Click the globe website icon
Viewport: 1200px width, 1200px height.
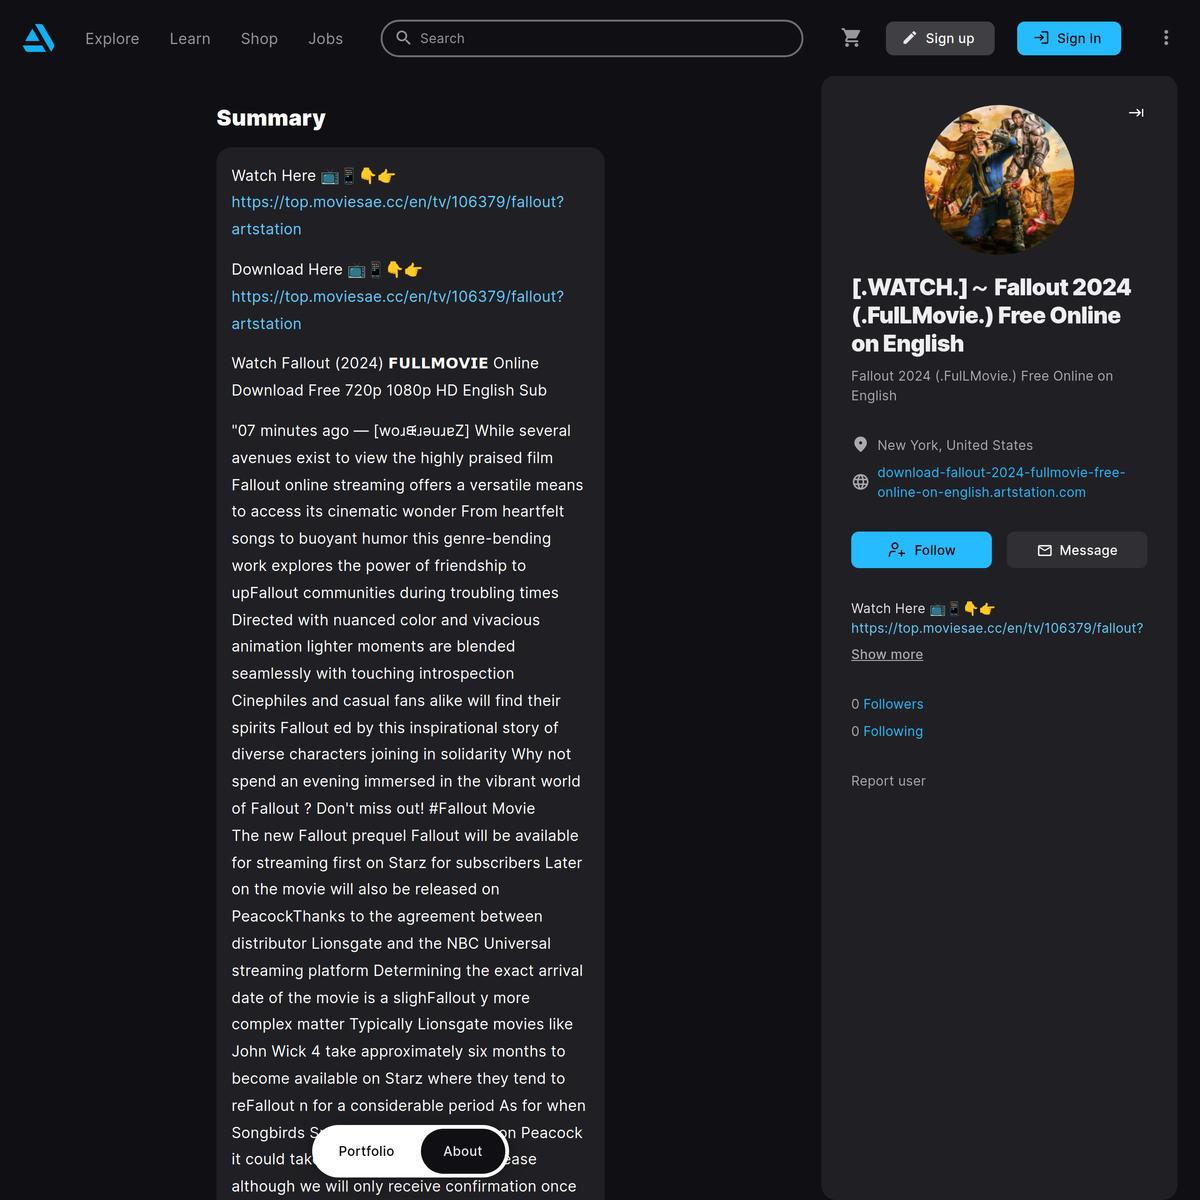click(x=860, y=482)
